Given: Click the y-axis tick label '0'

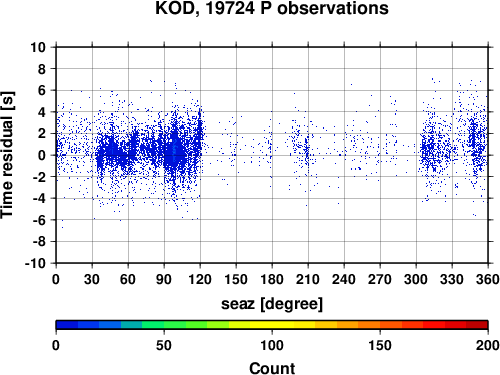Looking at the screenshot, I should [x=42, y=155].
